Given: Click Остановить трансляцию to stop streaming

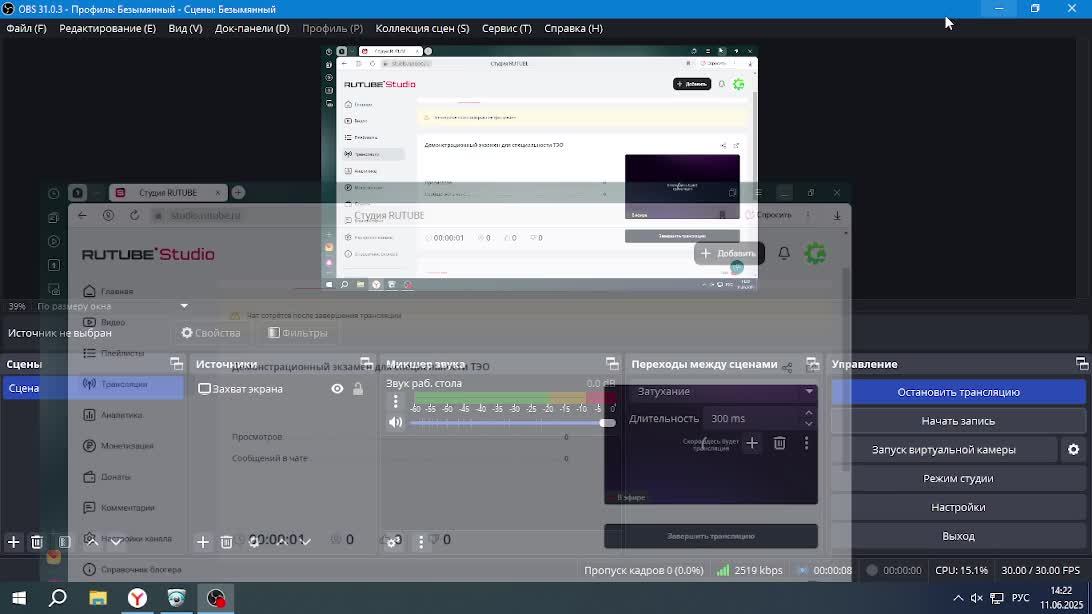Looking at the screenshot, I should 958,392.
